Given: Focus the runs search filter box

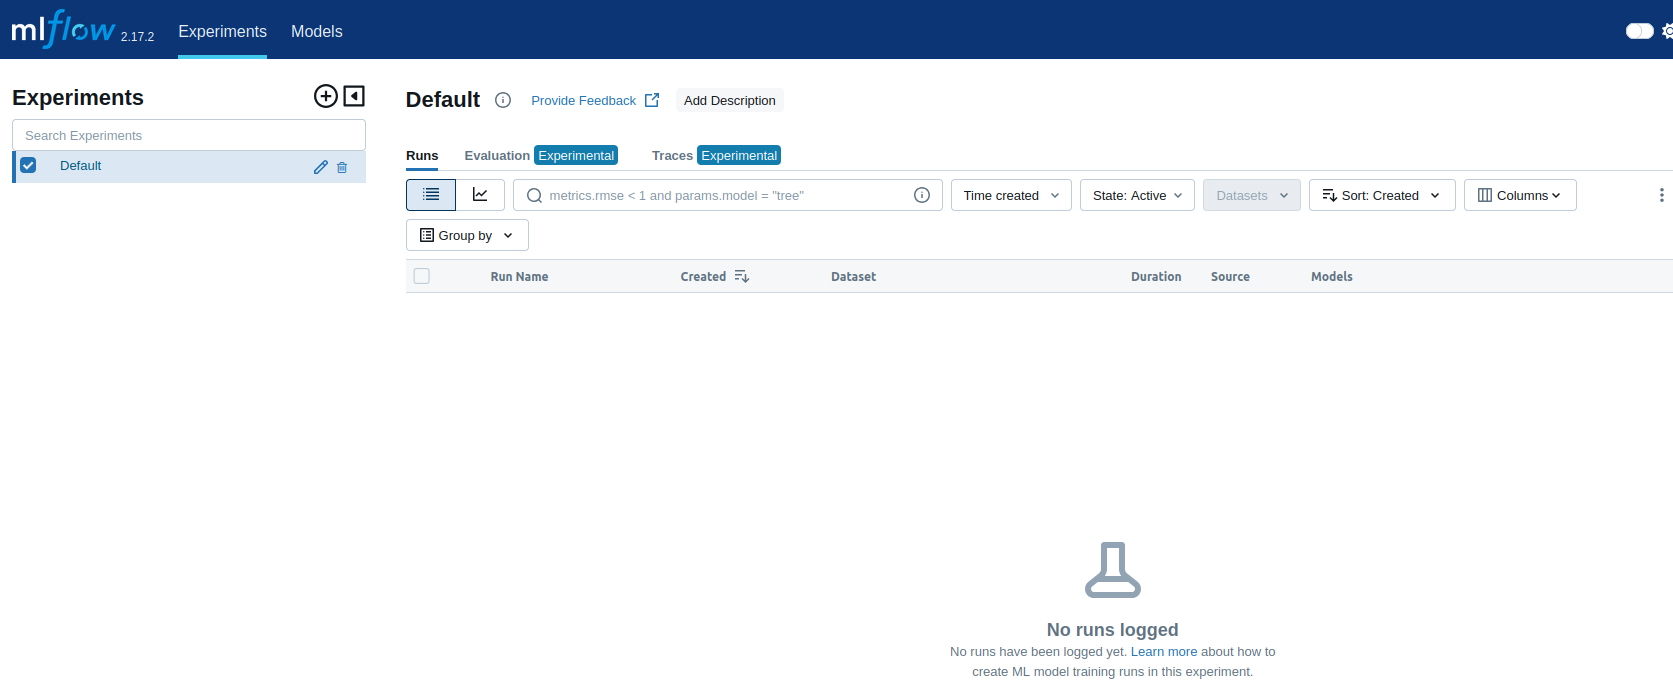Looking at the screenshot, I should (728, 195).
